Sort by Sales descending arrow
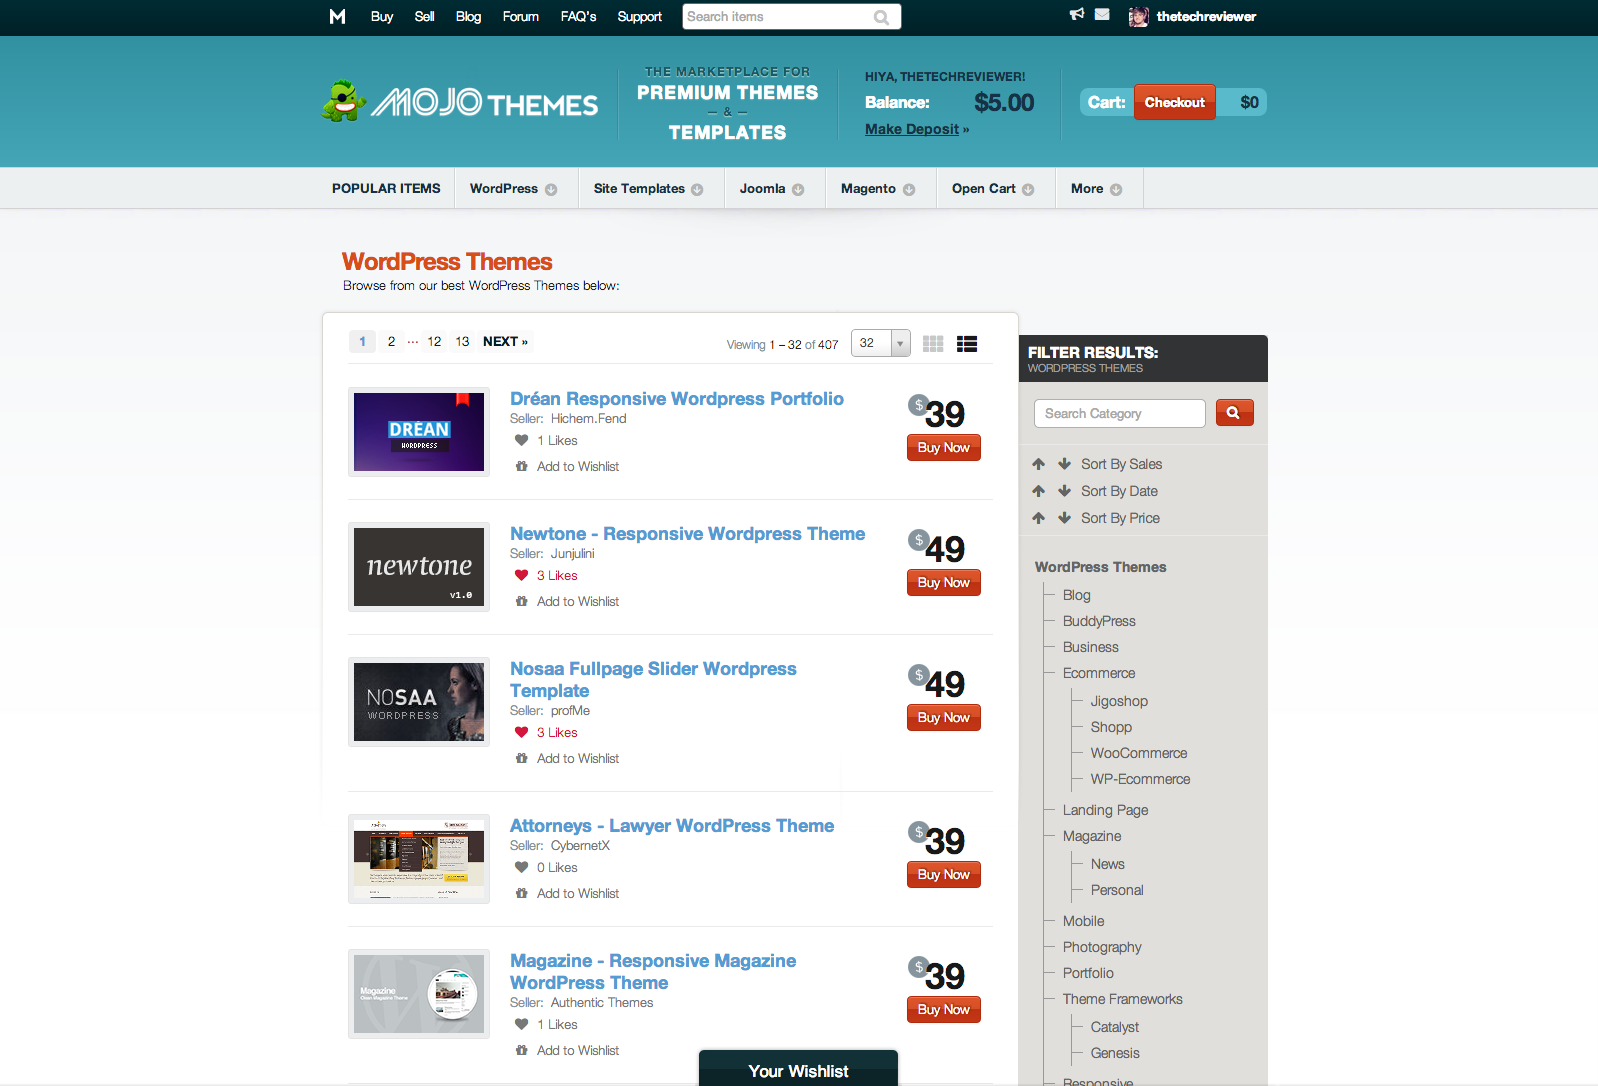 [x=1065, y=464]
